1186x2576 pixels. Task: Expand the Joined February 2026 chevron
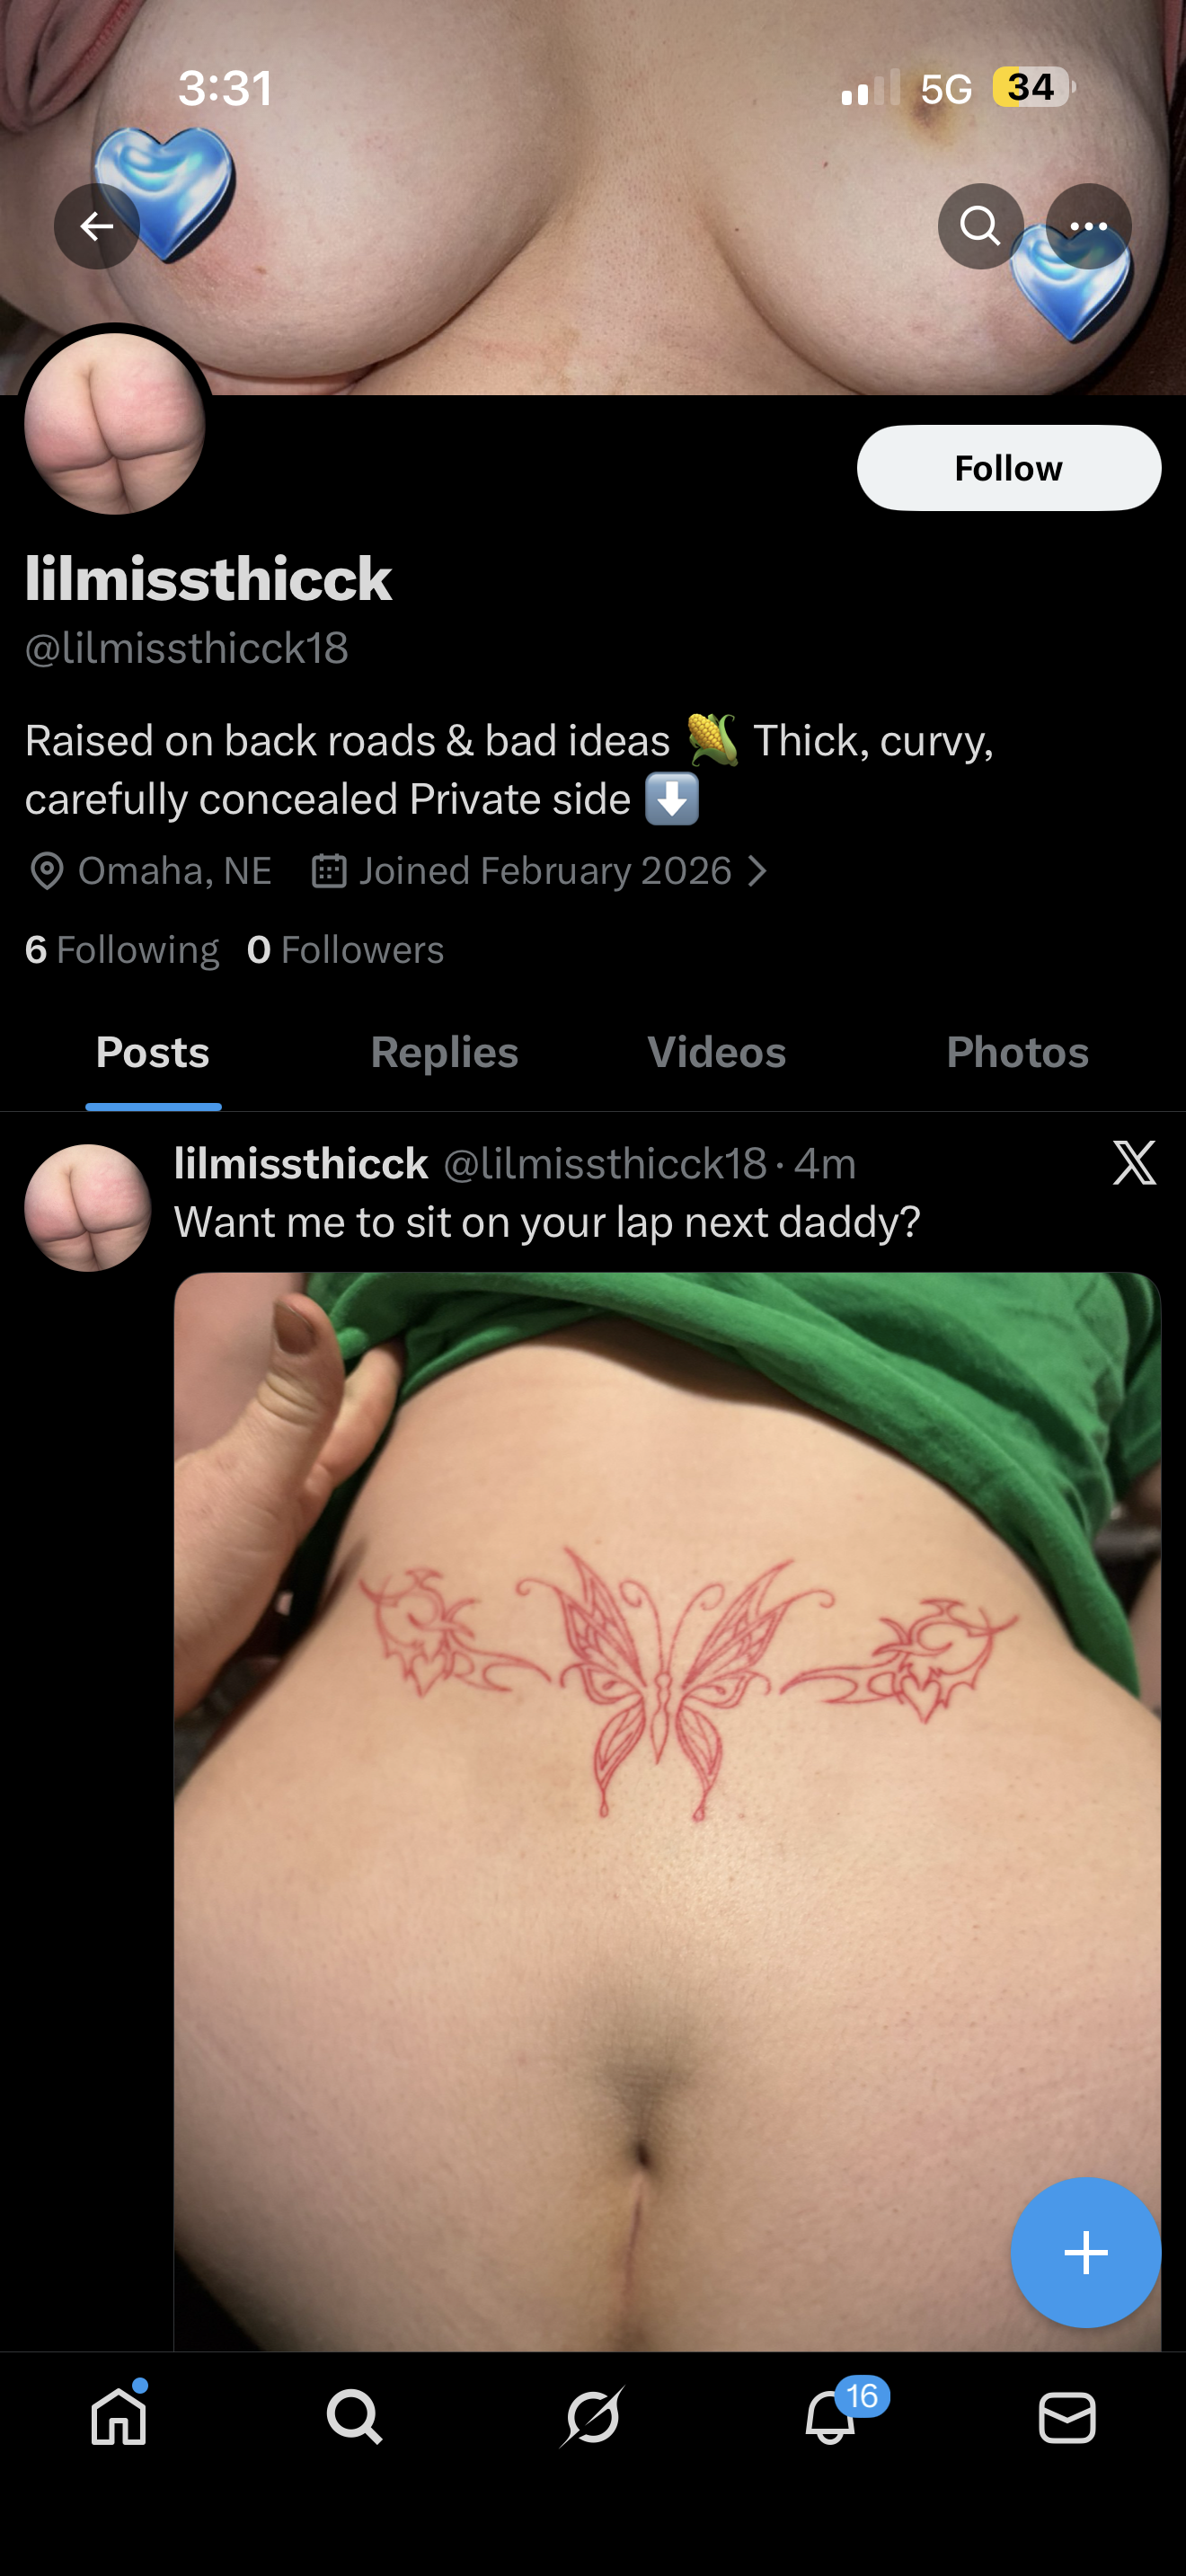click(758, 871)
